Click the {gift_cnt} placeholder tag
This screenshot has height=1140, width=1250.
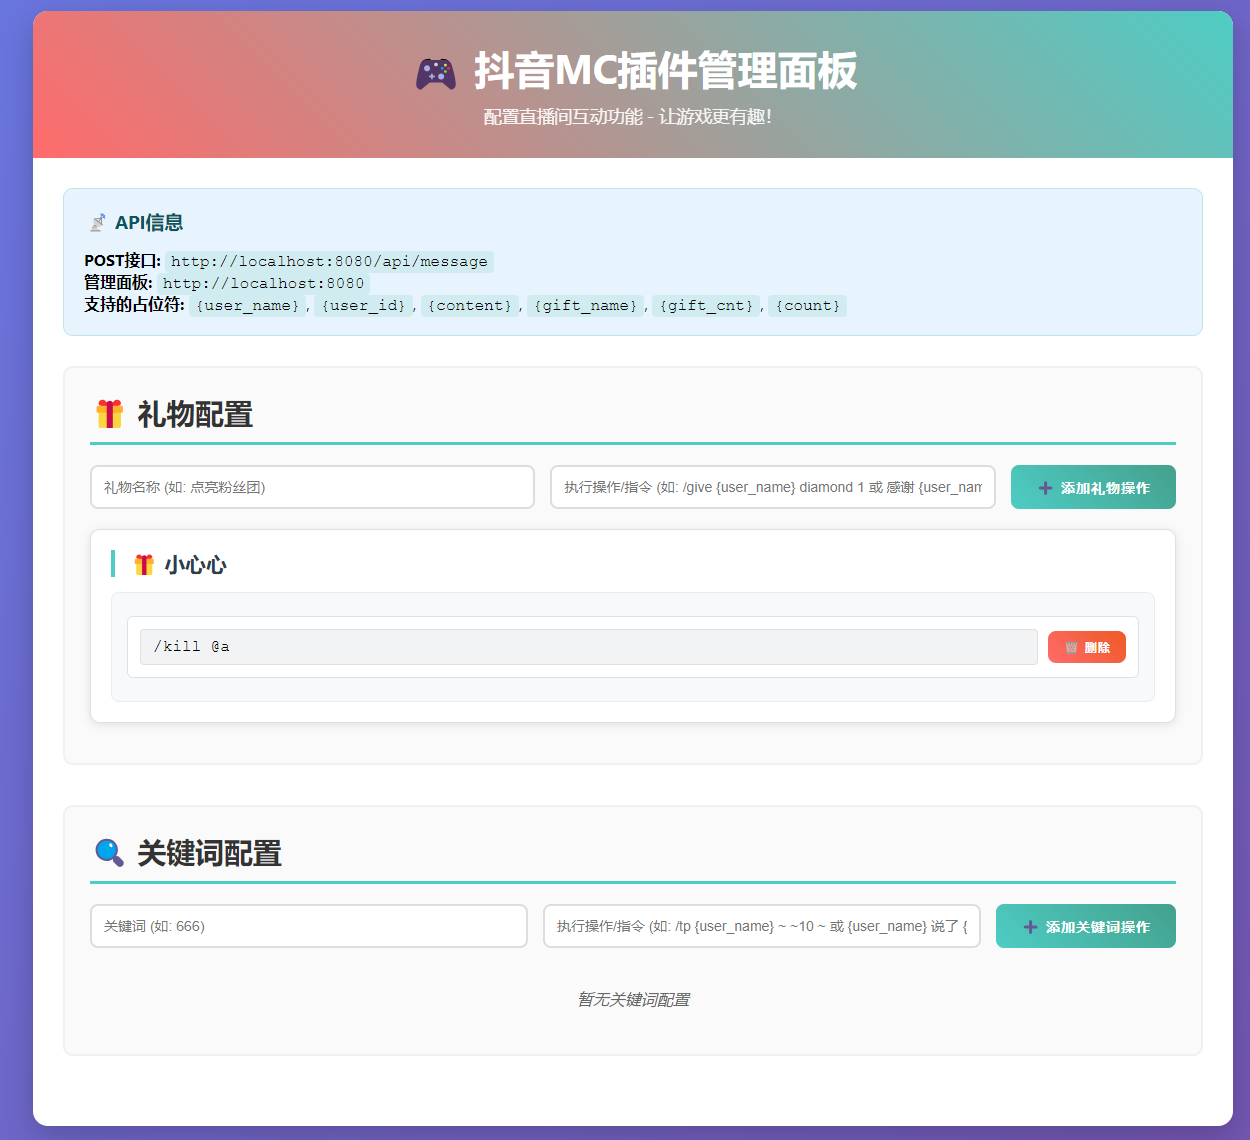pos(706,306)
